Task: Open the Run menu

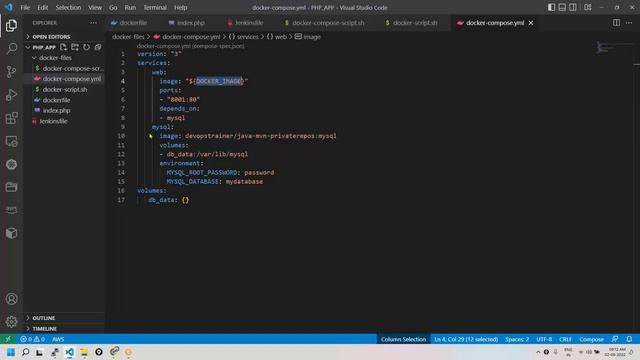Action: 130,7
